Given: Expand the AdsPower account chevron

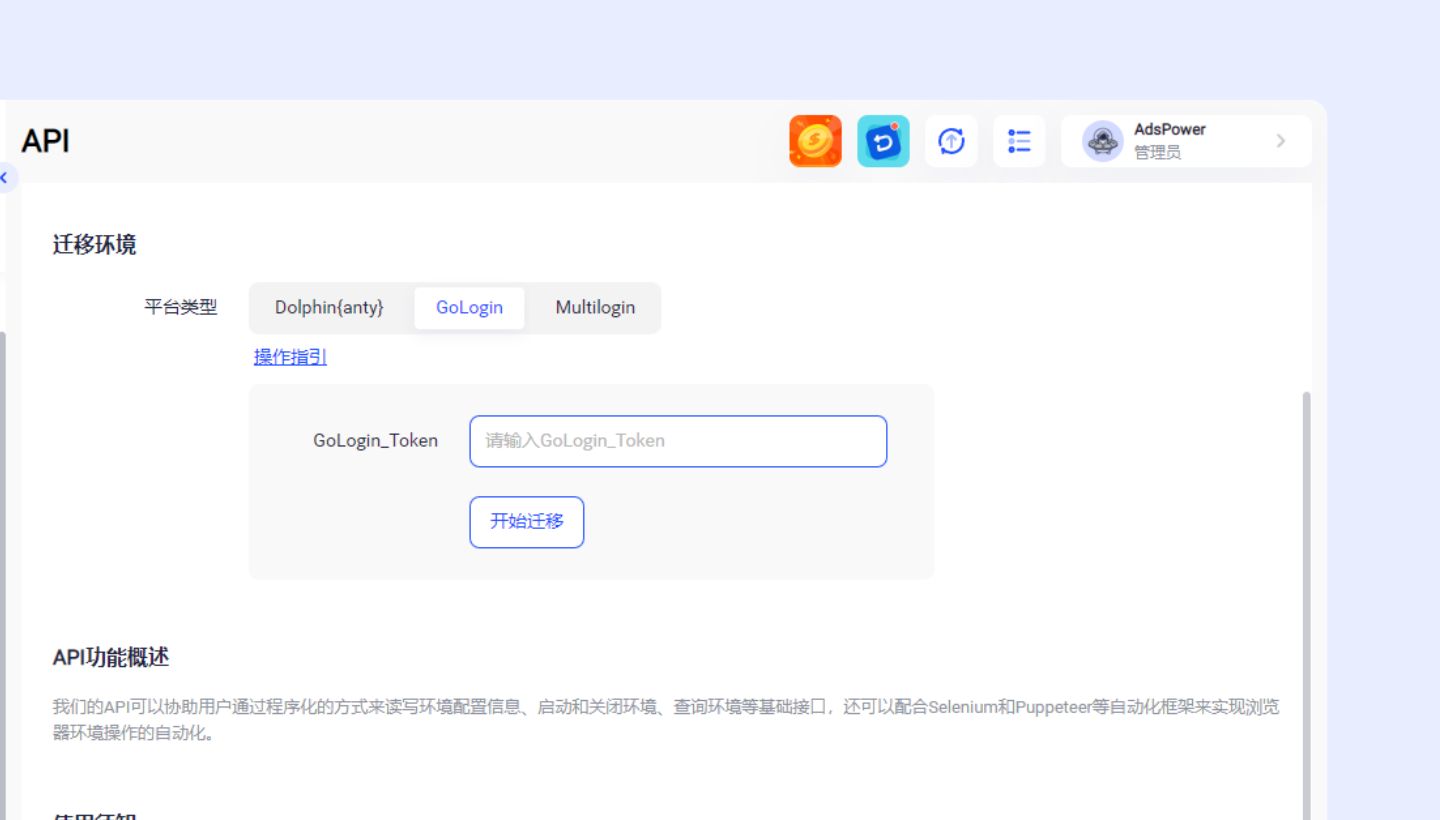Looking at the screenshot, I should 1280,141.
